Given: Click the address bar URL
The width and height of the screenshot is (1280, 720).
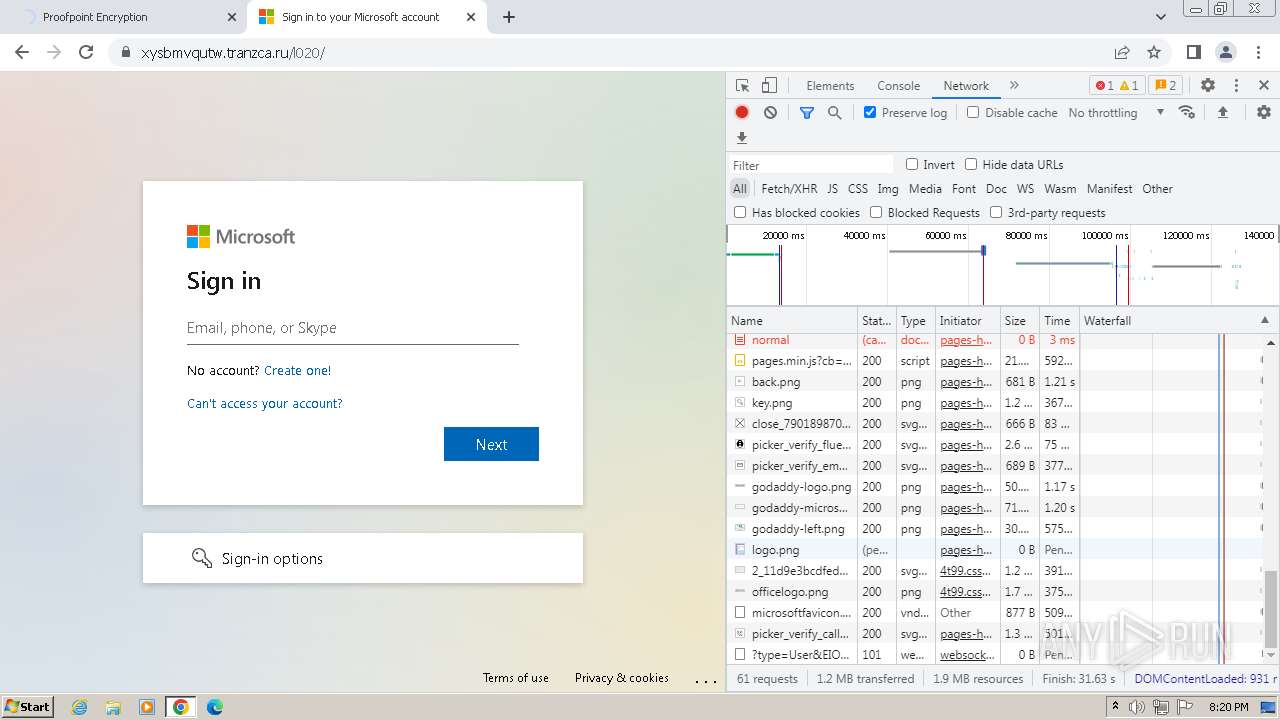Looking at the screenshot, I should (x=233, y=52).
